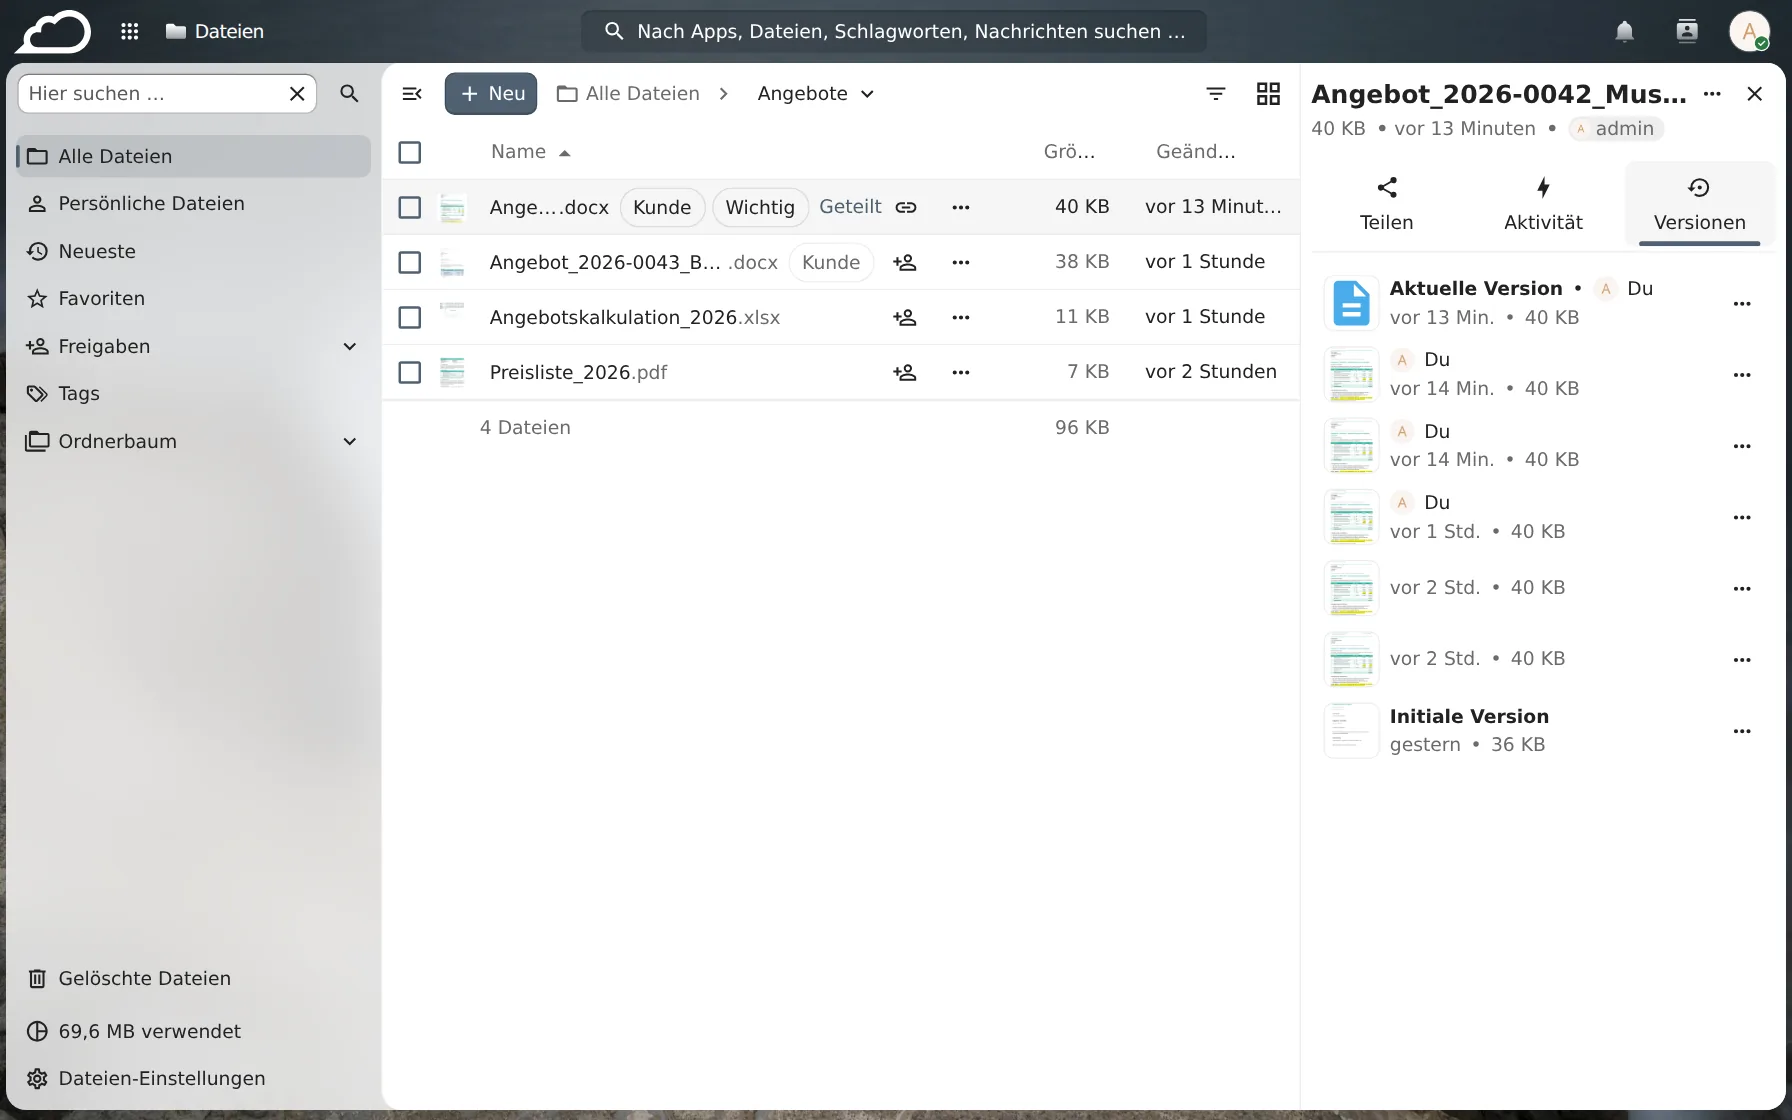
Task: Open the admin user avatar menu
Action: click(1749, 31)
